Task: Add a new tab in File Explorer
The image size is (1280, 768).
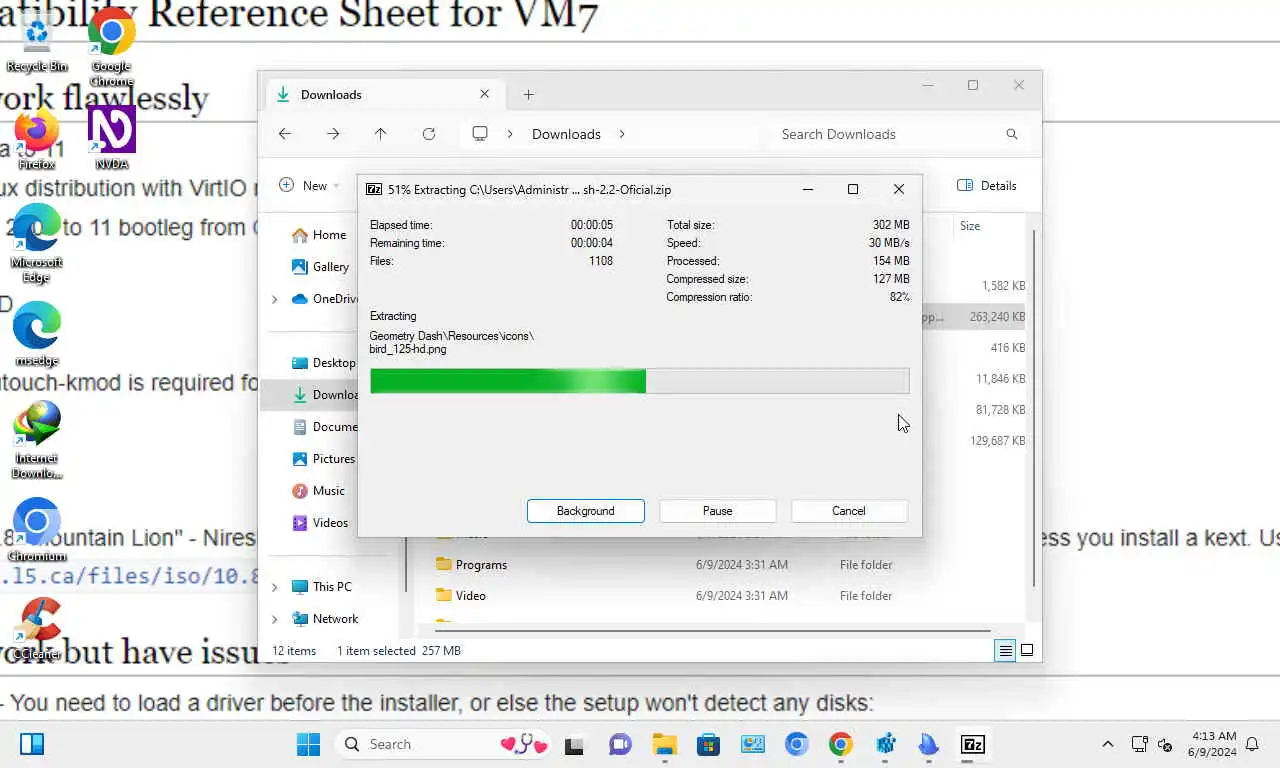Action: point(529,95)
